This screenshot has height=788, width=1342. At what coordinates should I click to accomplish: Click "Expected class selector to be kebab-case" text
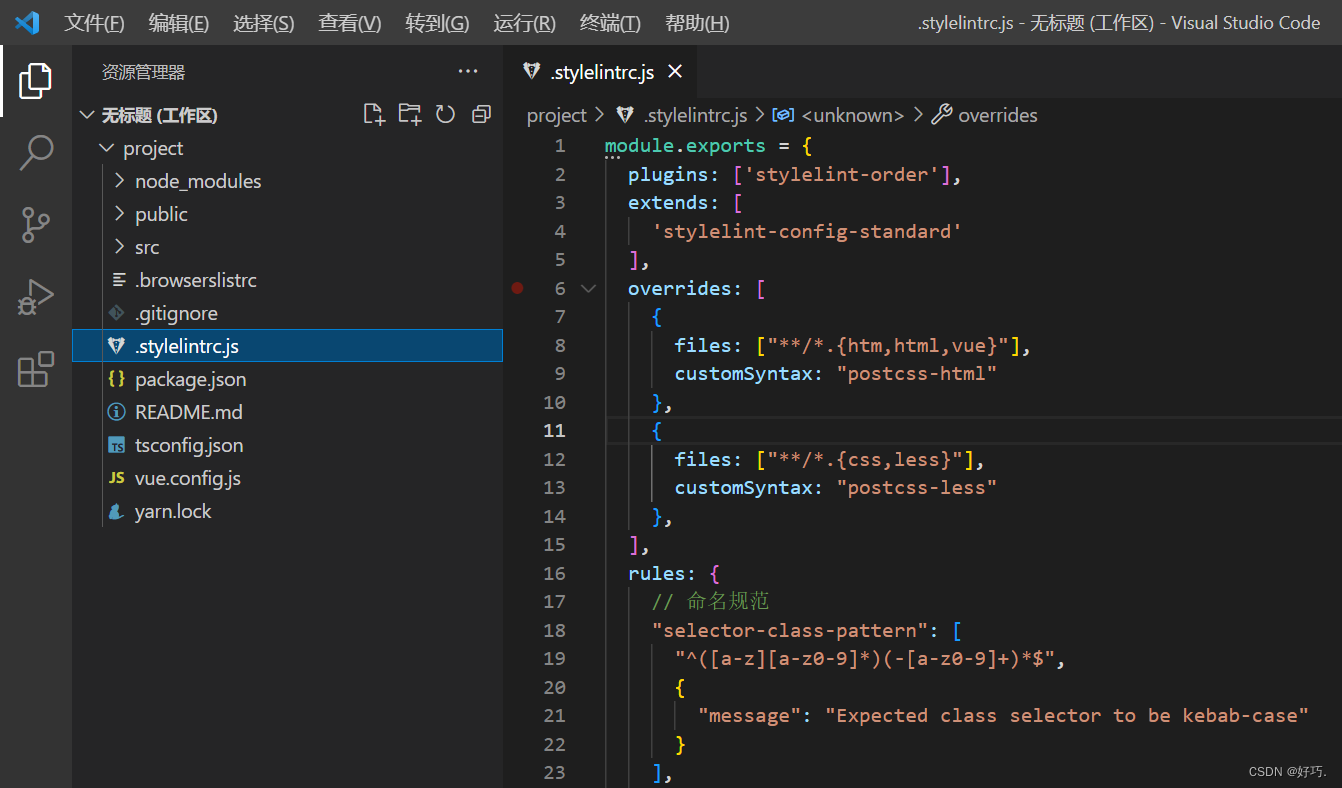(1067, 715)
